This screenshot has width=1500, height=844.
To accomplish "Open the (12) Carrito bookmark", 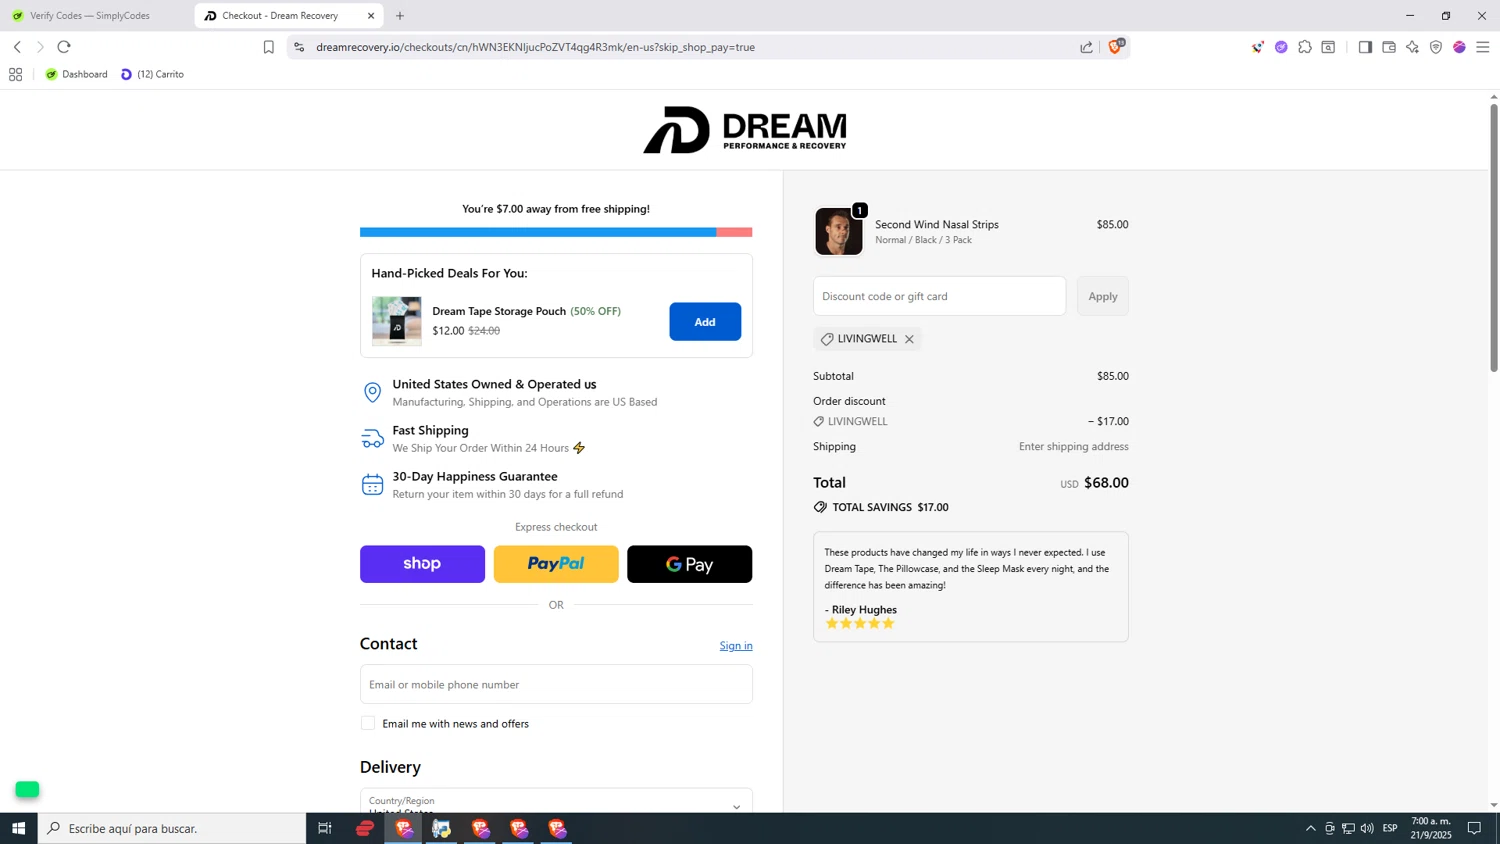I will (152, 74).
